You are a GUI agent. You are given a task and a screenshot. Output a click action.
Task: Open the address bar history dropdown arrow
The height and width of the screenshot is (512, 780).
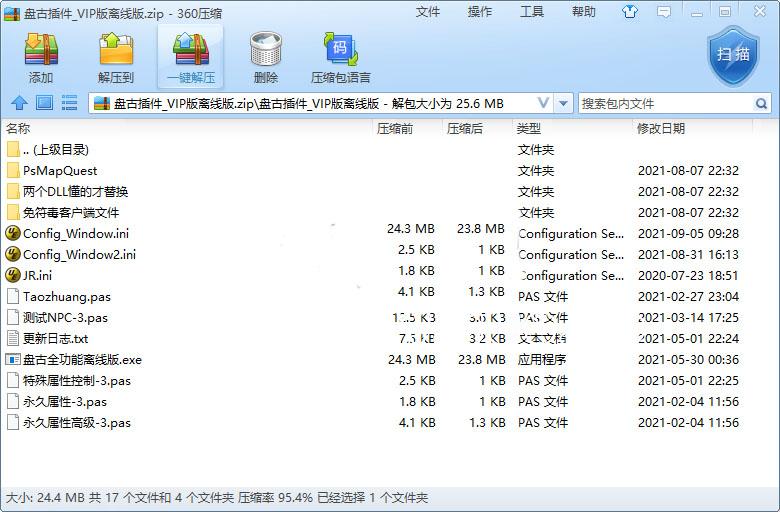coord(563,103)
